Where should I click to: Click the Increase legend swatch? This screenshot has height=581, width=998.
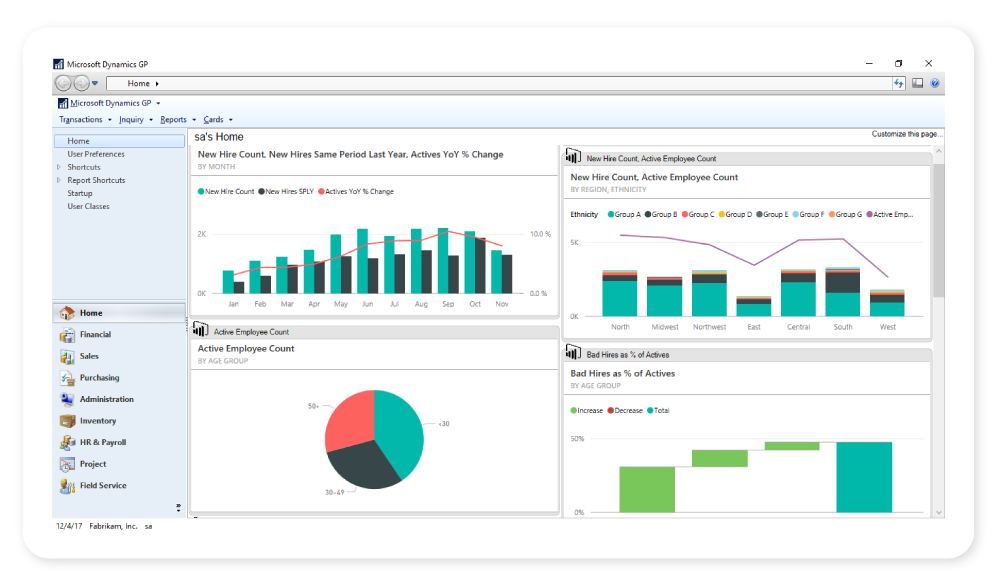[x=573, y=410]
